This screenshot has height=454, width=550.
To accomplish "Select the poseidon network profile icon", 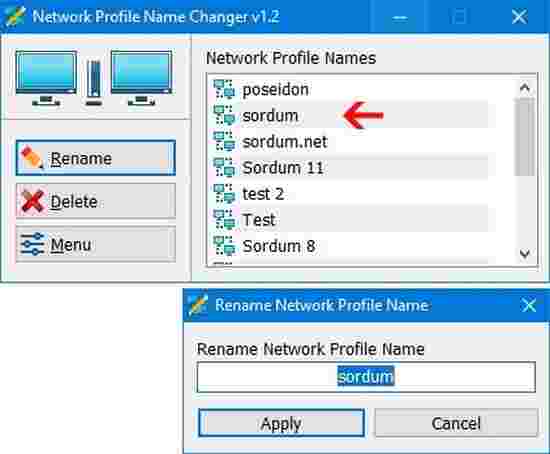I will click(224, 89).
